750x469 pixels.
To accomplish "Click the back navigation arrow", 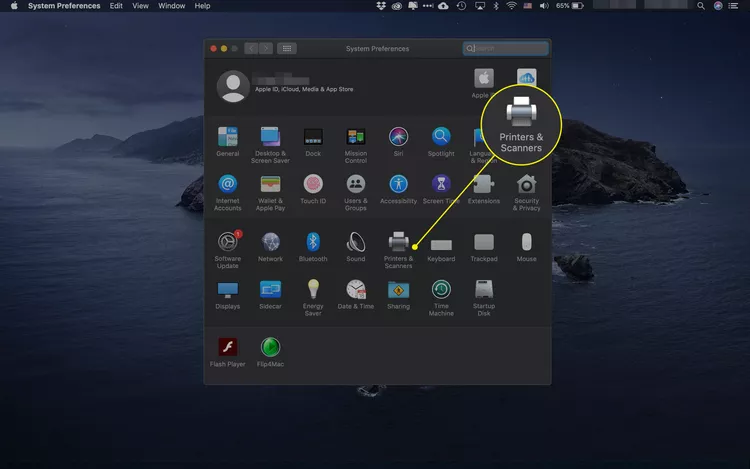I will [x=251, y=48].
